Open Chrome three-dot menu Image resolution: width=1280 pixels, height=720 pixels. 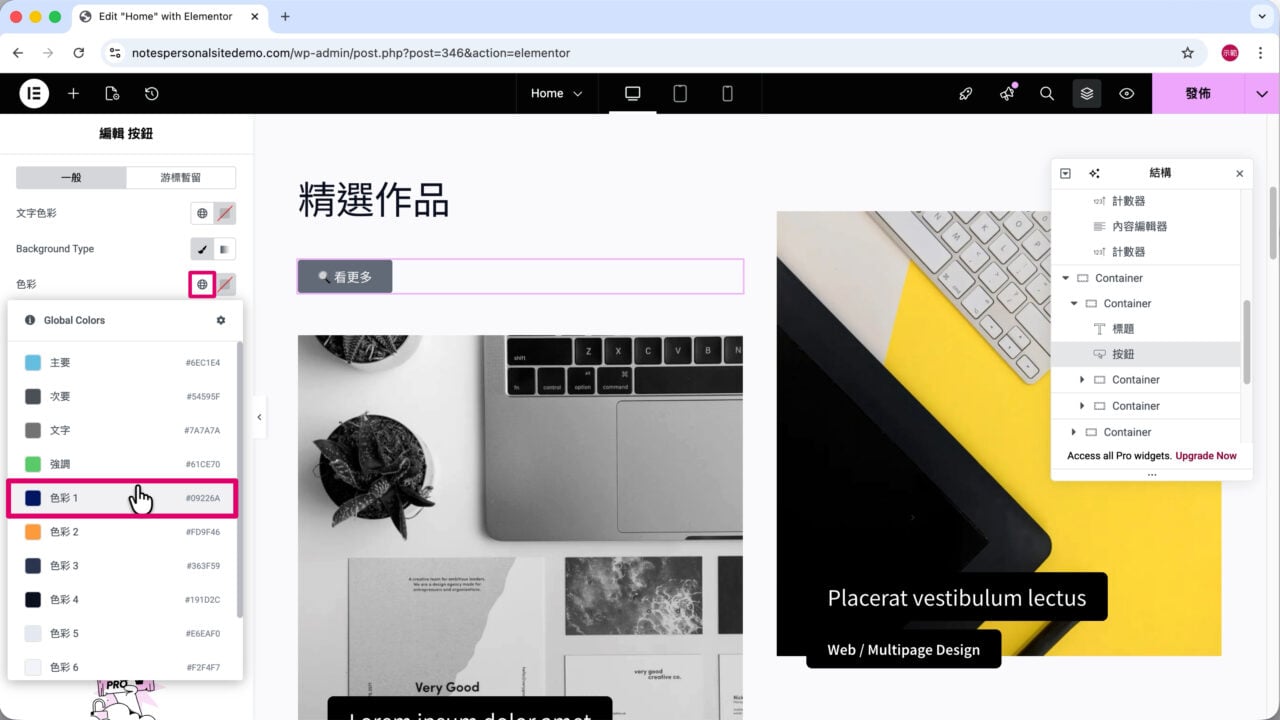pyautogui.click(x=1260, y=53)
